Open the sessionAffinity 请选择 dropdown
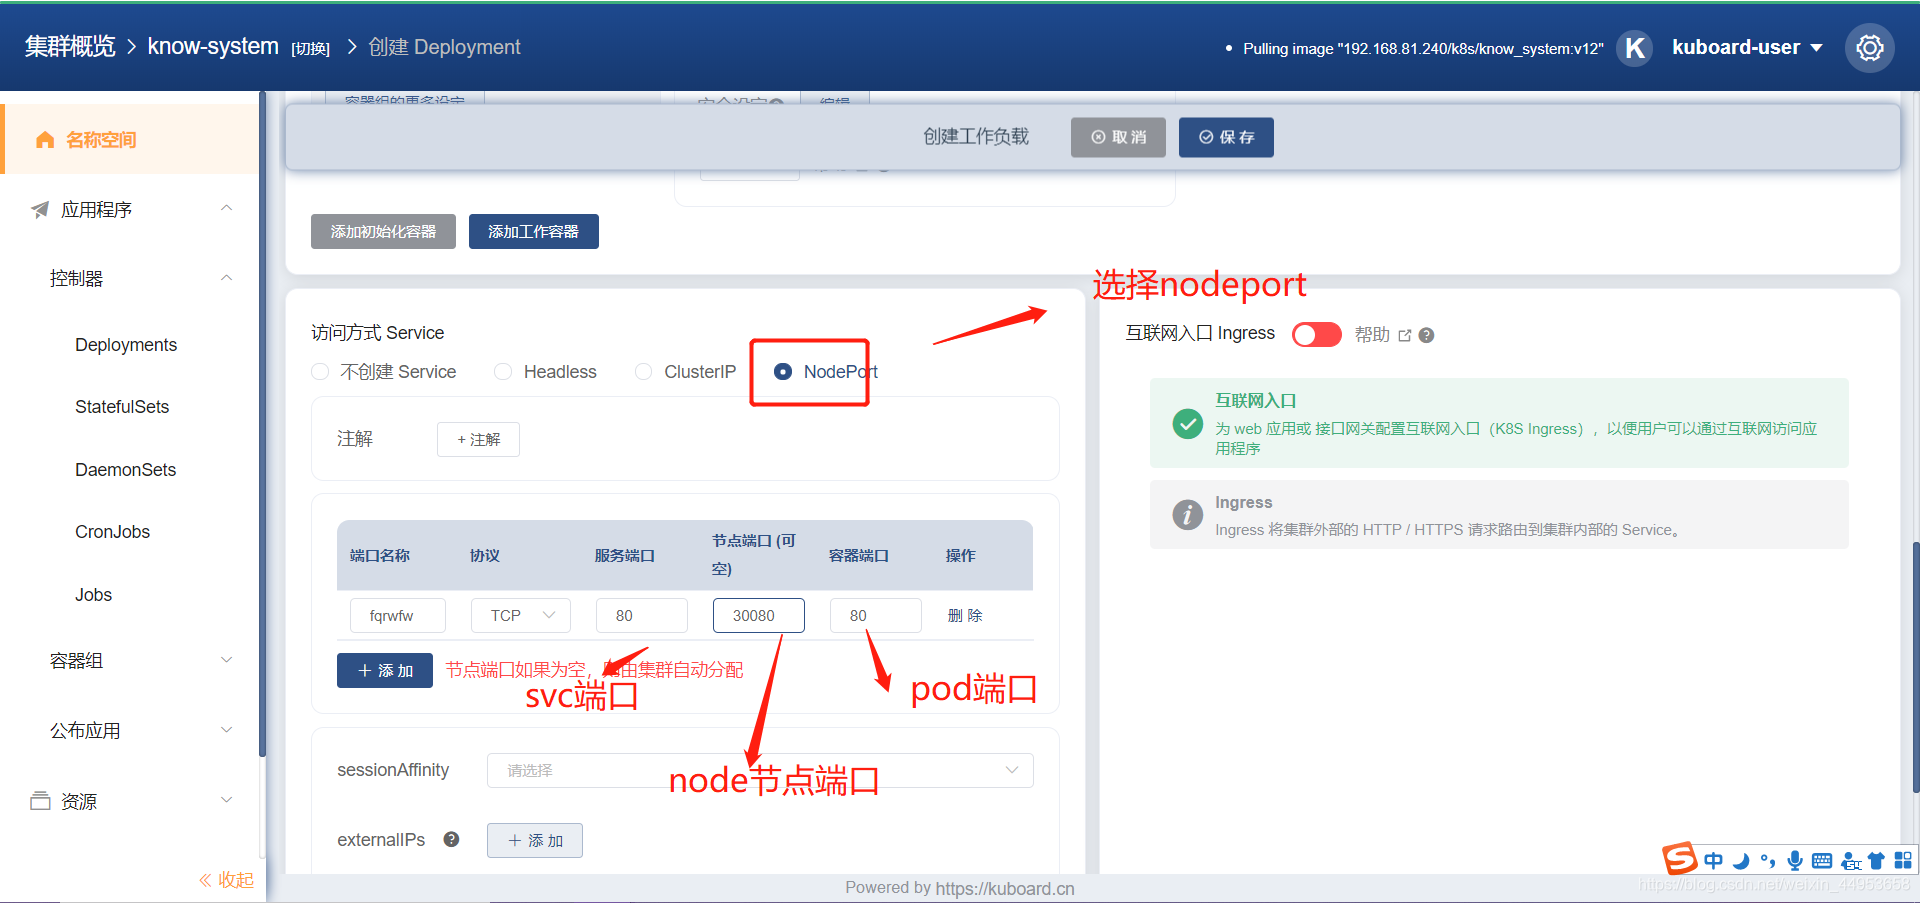1920x903 pixels. pos(760,770)
